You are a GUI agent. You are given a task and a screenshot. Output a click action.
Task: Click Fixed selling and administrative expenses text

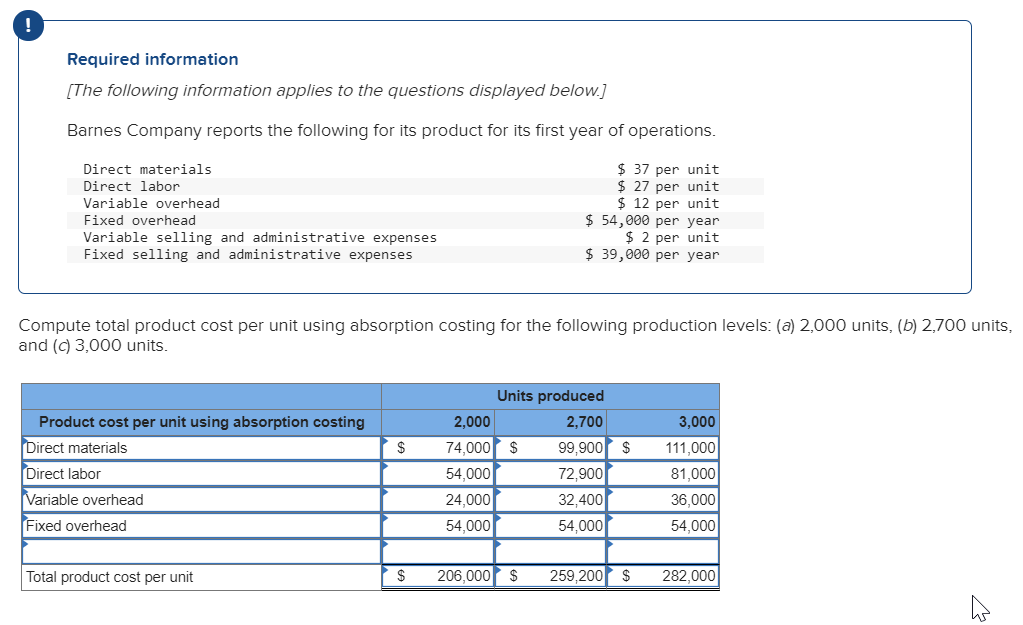[x=248, y=254]
